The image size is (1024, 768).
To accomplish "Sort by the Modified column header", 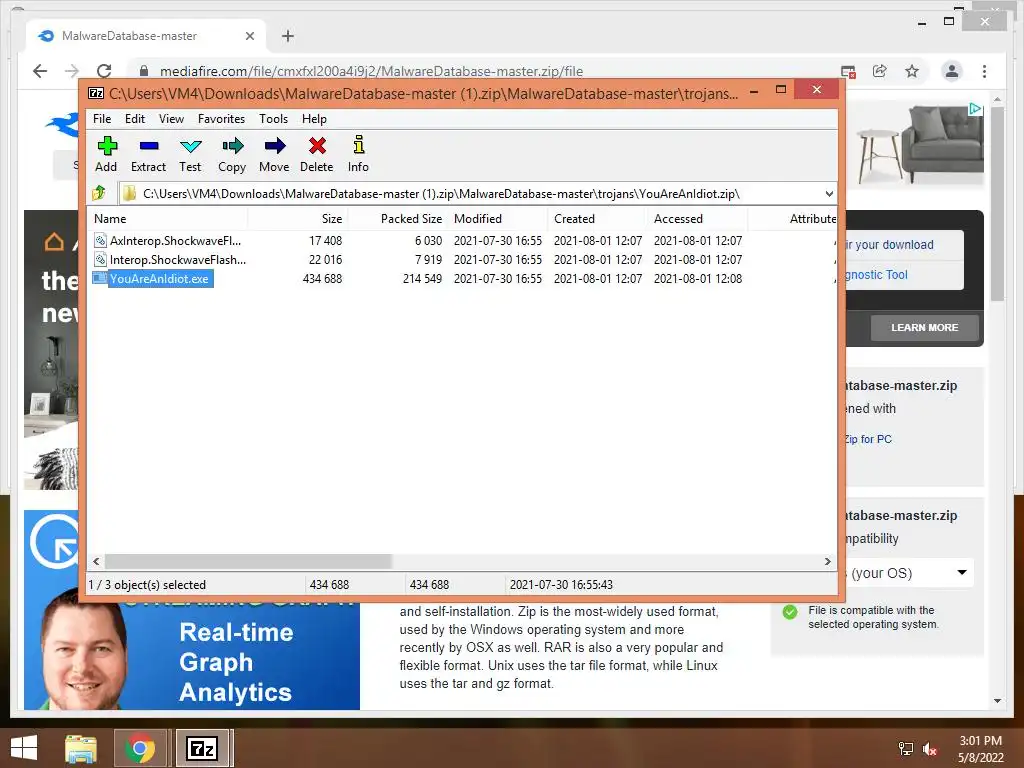I will point(498,219).
